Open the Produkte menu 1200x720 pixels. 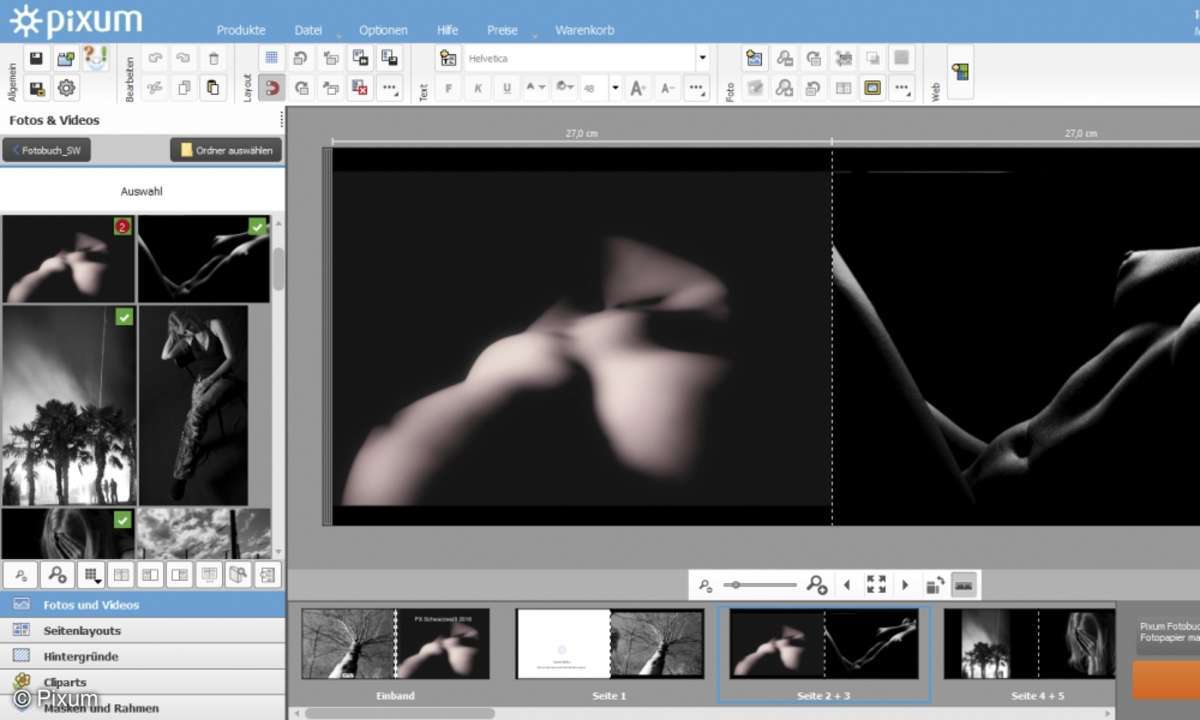coord(241,30)
